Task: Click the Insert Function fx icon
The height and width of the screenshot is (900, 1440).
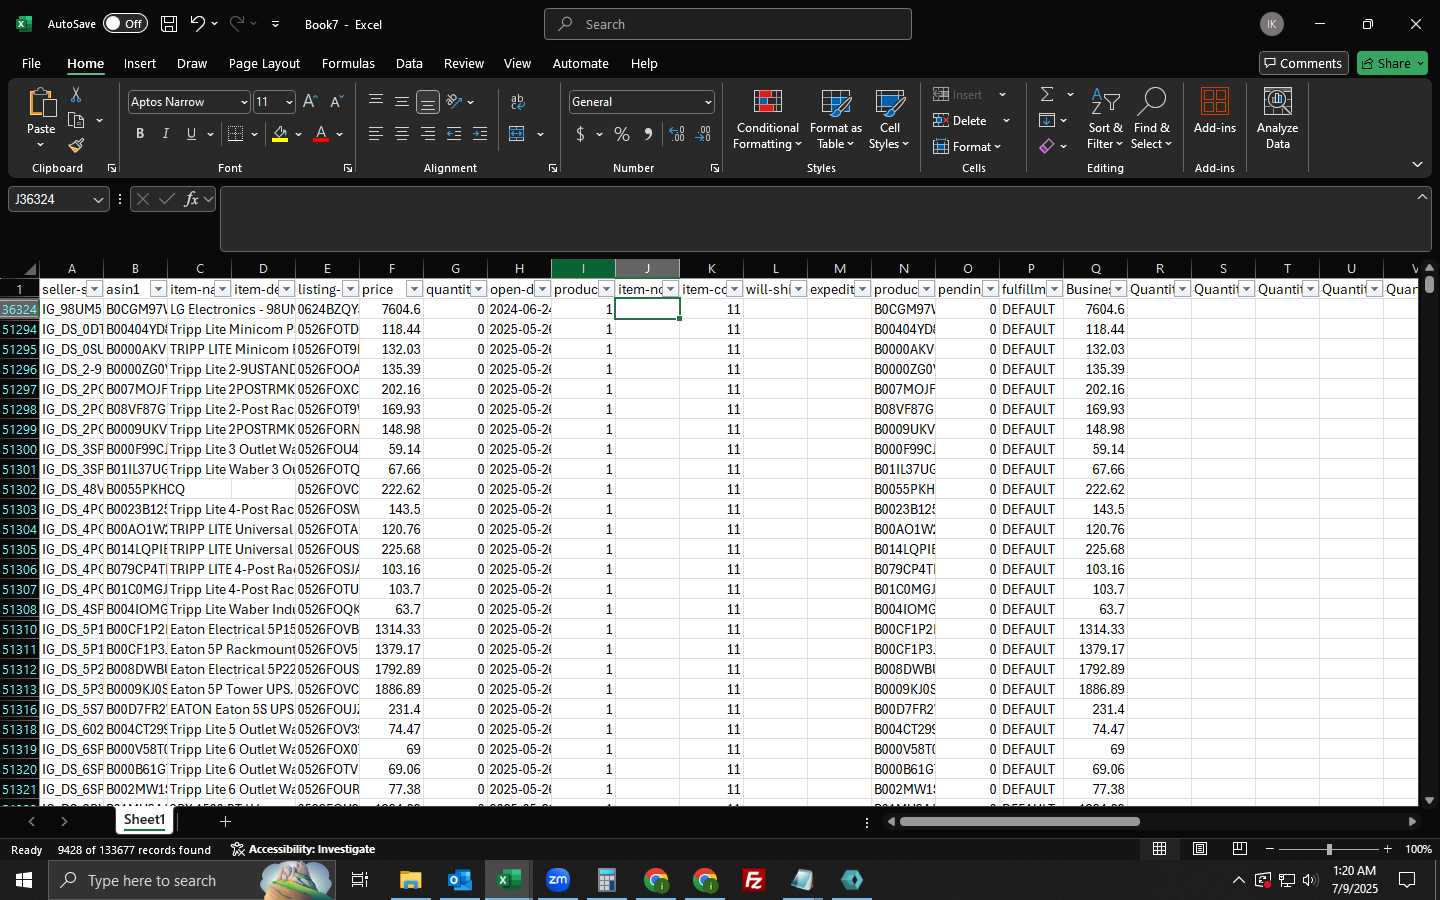Action: (x=192, y=199)
